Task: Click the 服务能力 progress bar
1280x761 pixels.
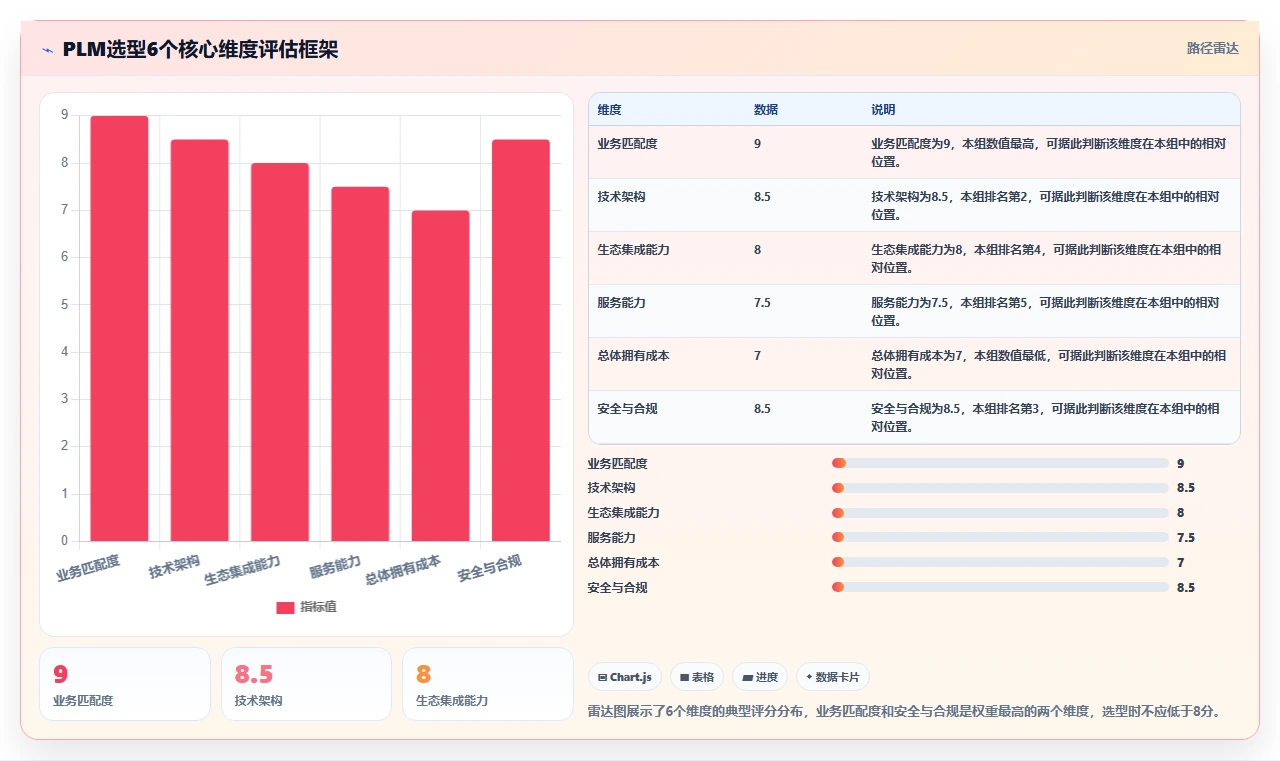Action: pyautogui.click(x=1000, y=538)
